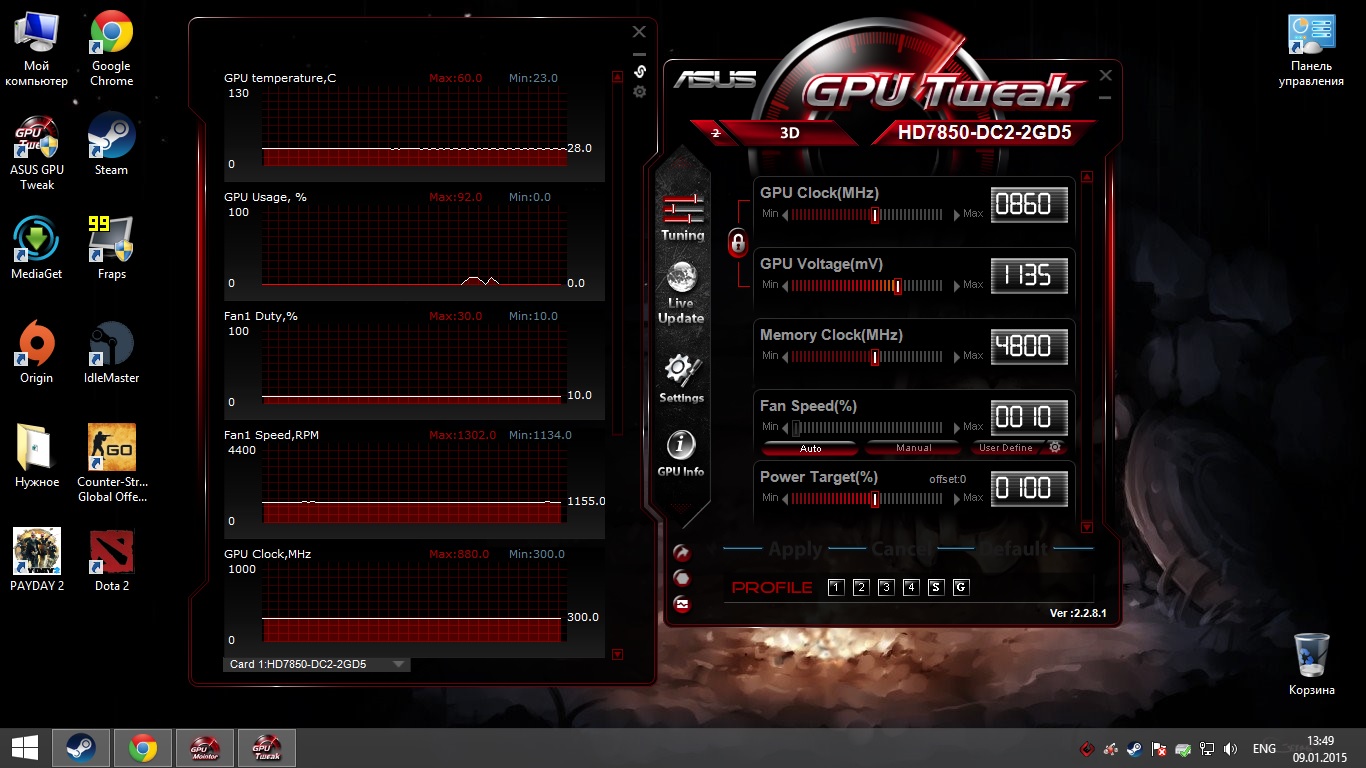Load profile 2

click(861, 587)
